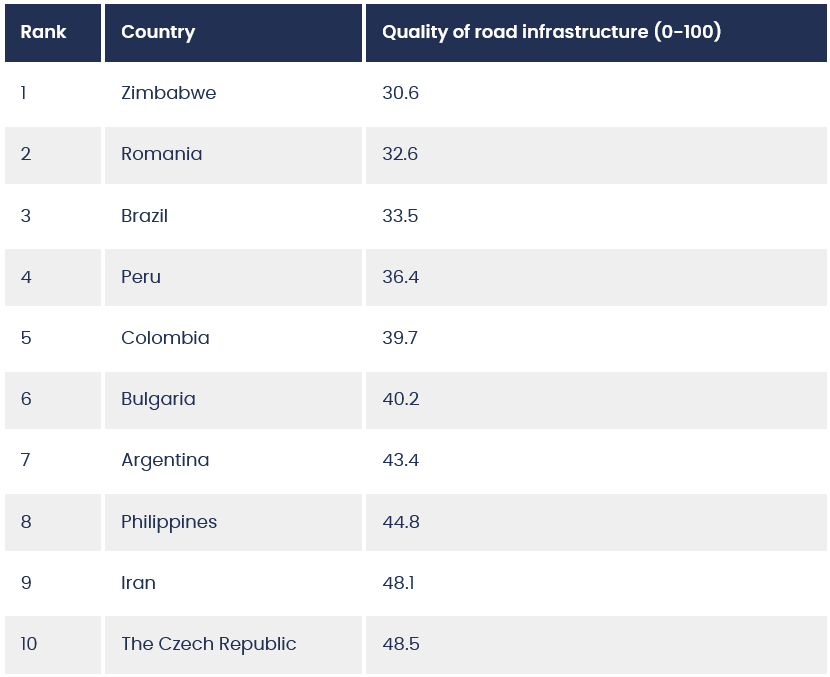Select the Iran country cell
Screen dimensions: 830x677
pyautogui.click(x=233, y=583)
